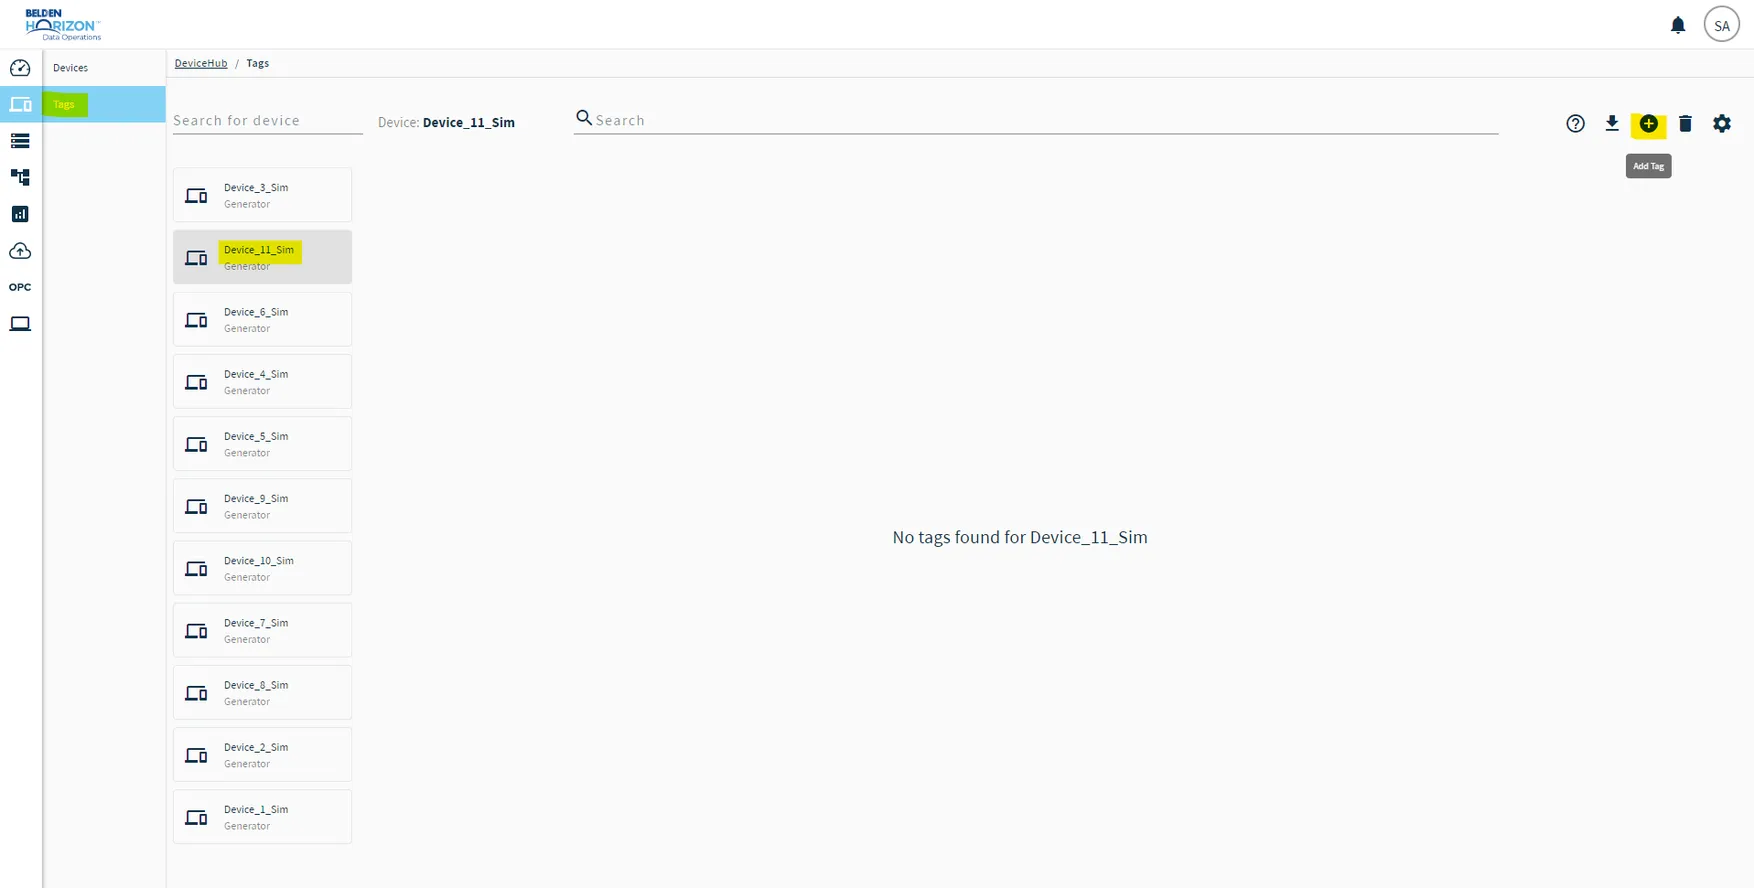The image size is (1754, 888).
Task: Follow the DeviceHub breadcrumb link
Action: pyautogui.click(x=201, y=63)
